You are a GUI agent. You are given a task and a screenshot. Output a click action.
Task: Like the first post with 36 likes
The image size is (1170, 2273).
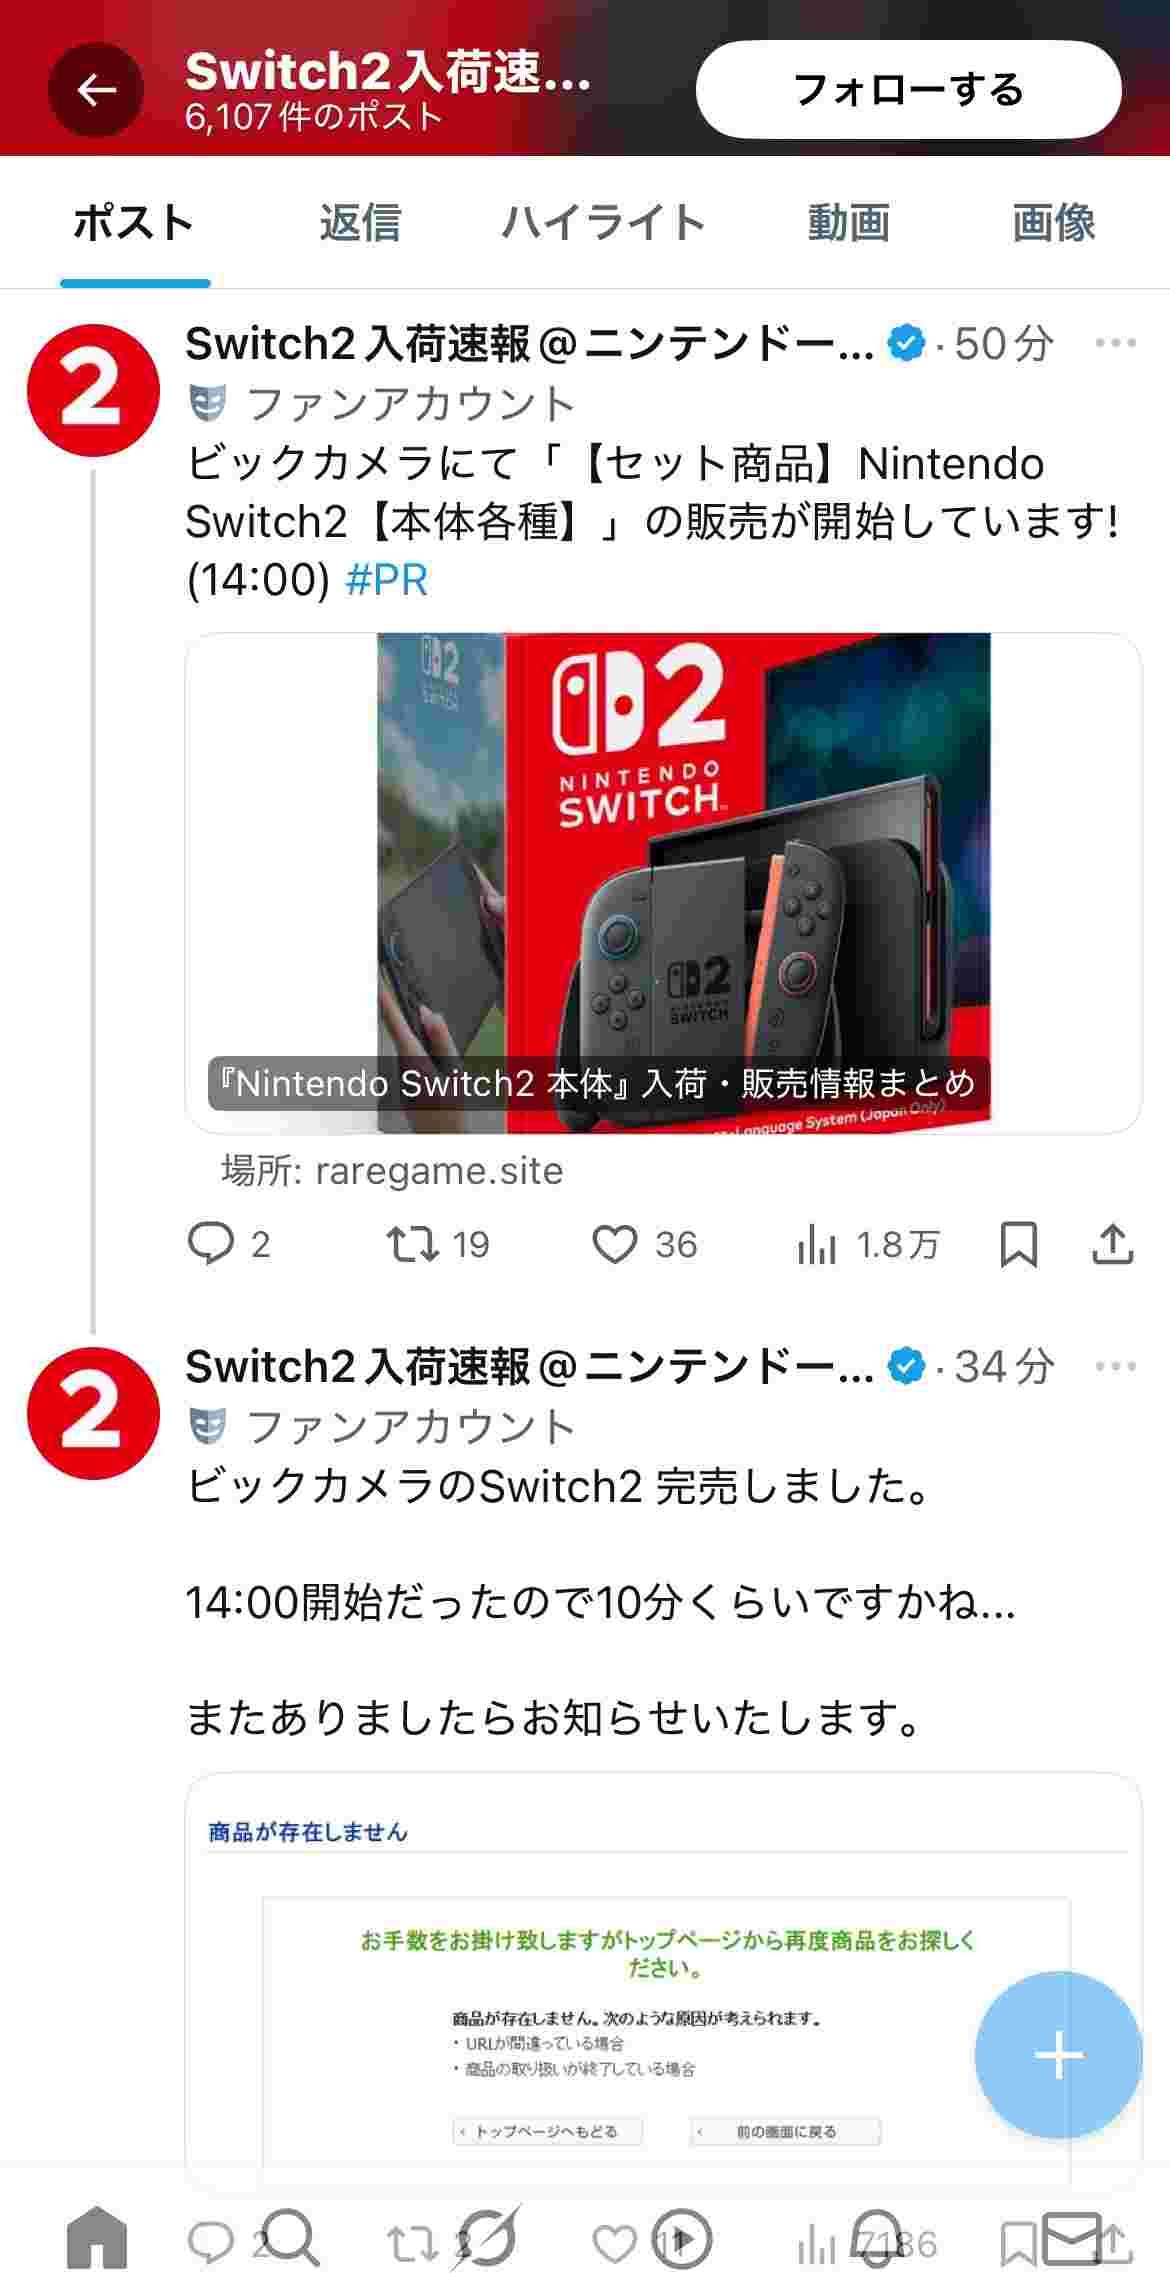[x=644, y=1245]
